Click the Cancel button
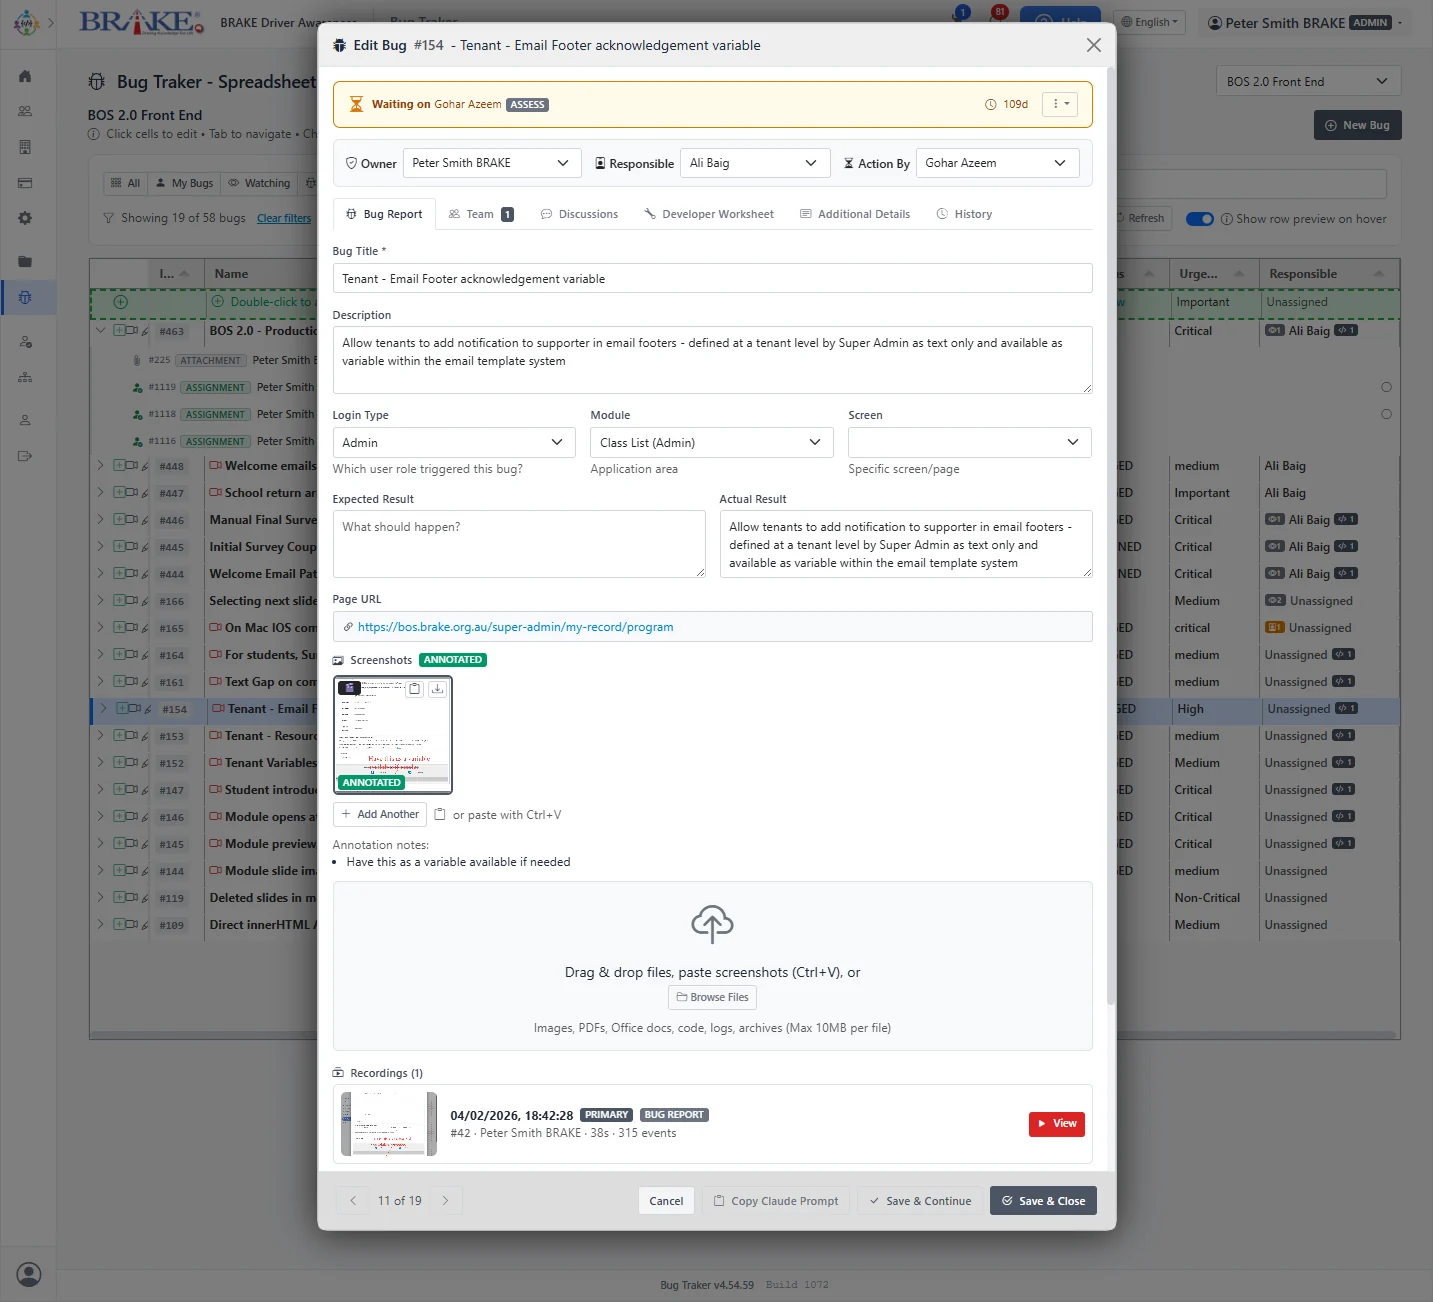This screenshot has width=1433, height=1302. [666, 1201]
